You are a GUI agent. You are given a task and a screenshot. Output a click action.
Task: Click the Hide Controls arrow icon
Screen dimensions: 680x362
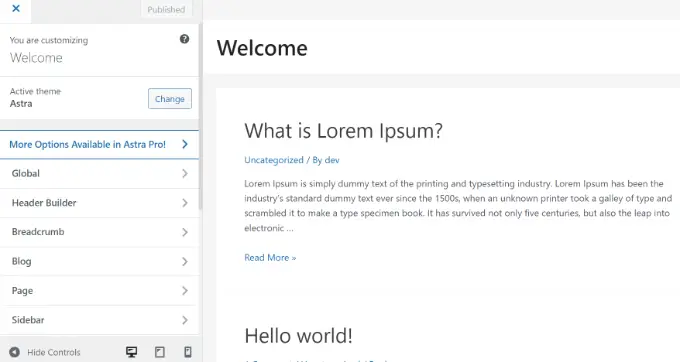tap(14, 352)
